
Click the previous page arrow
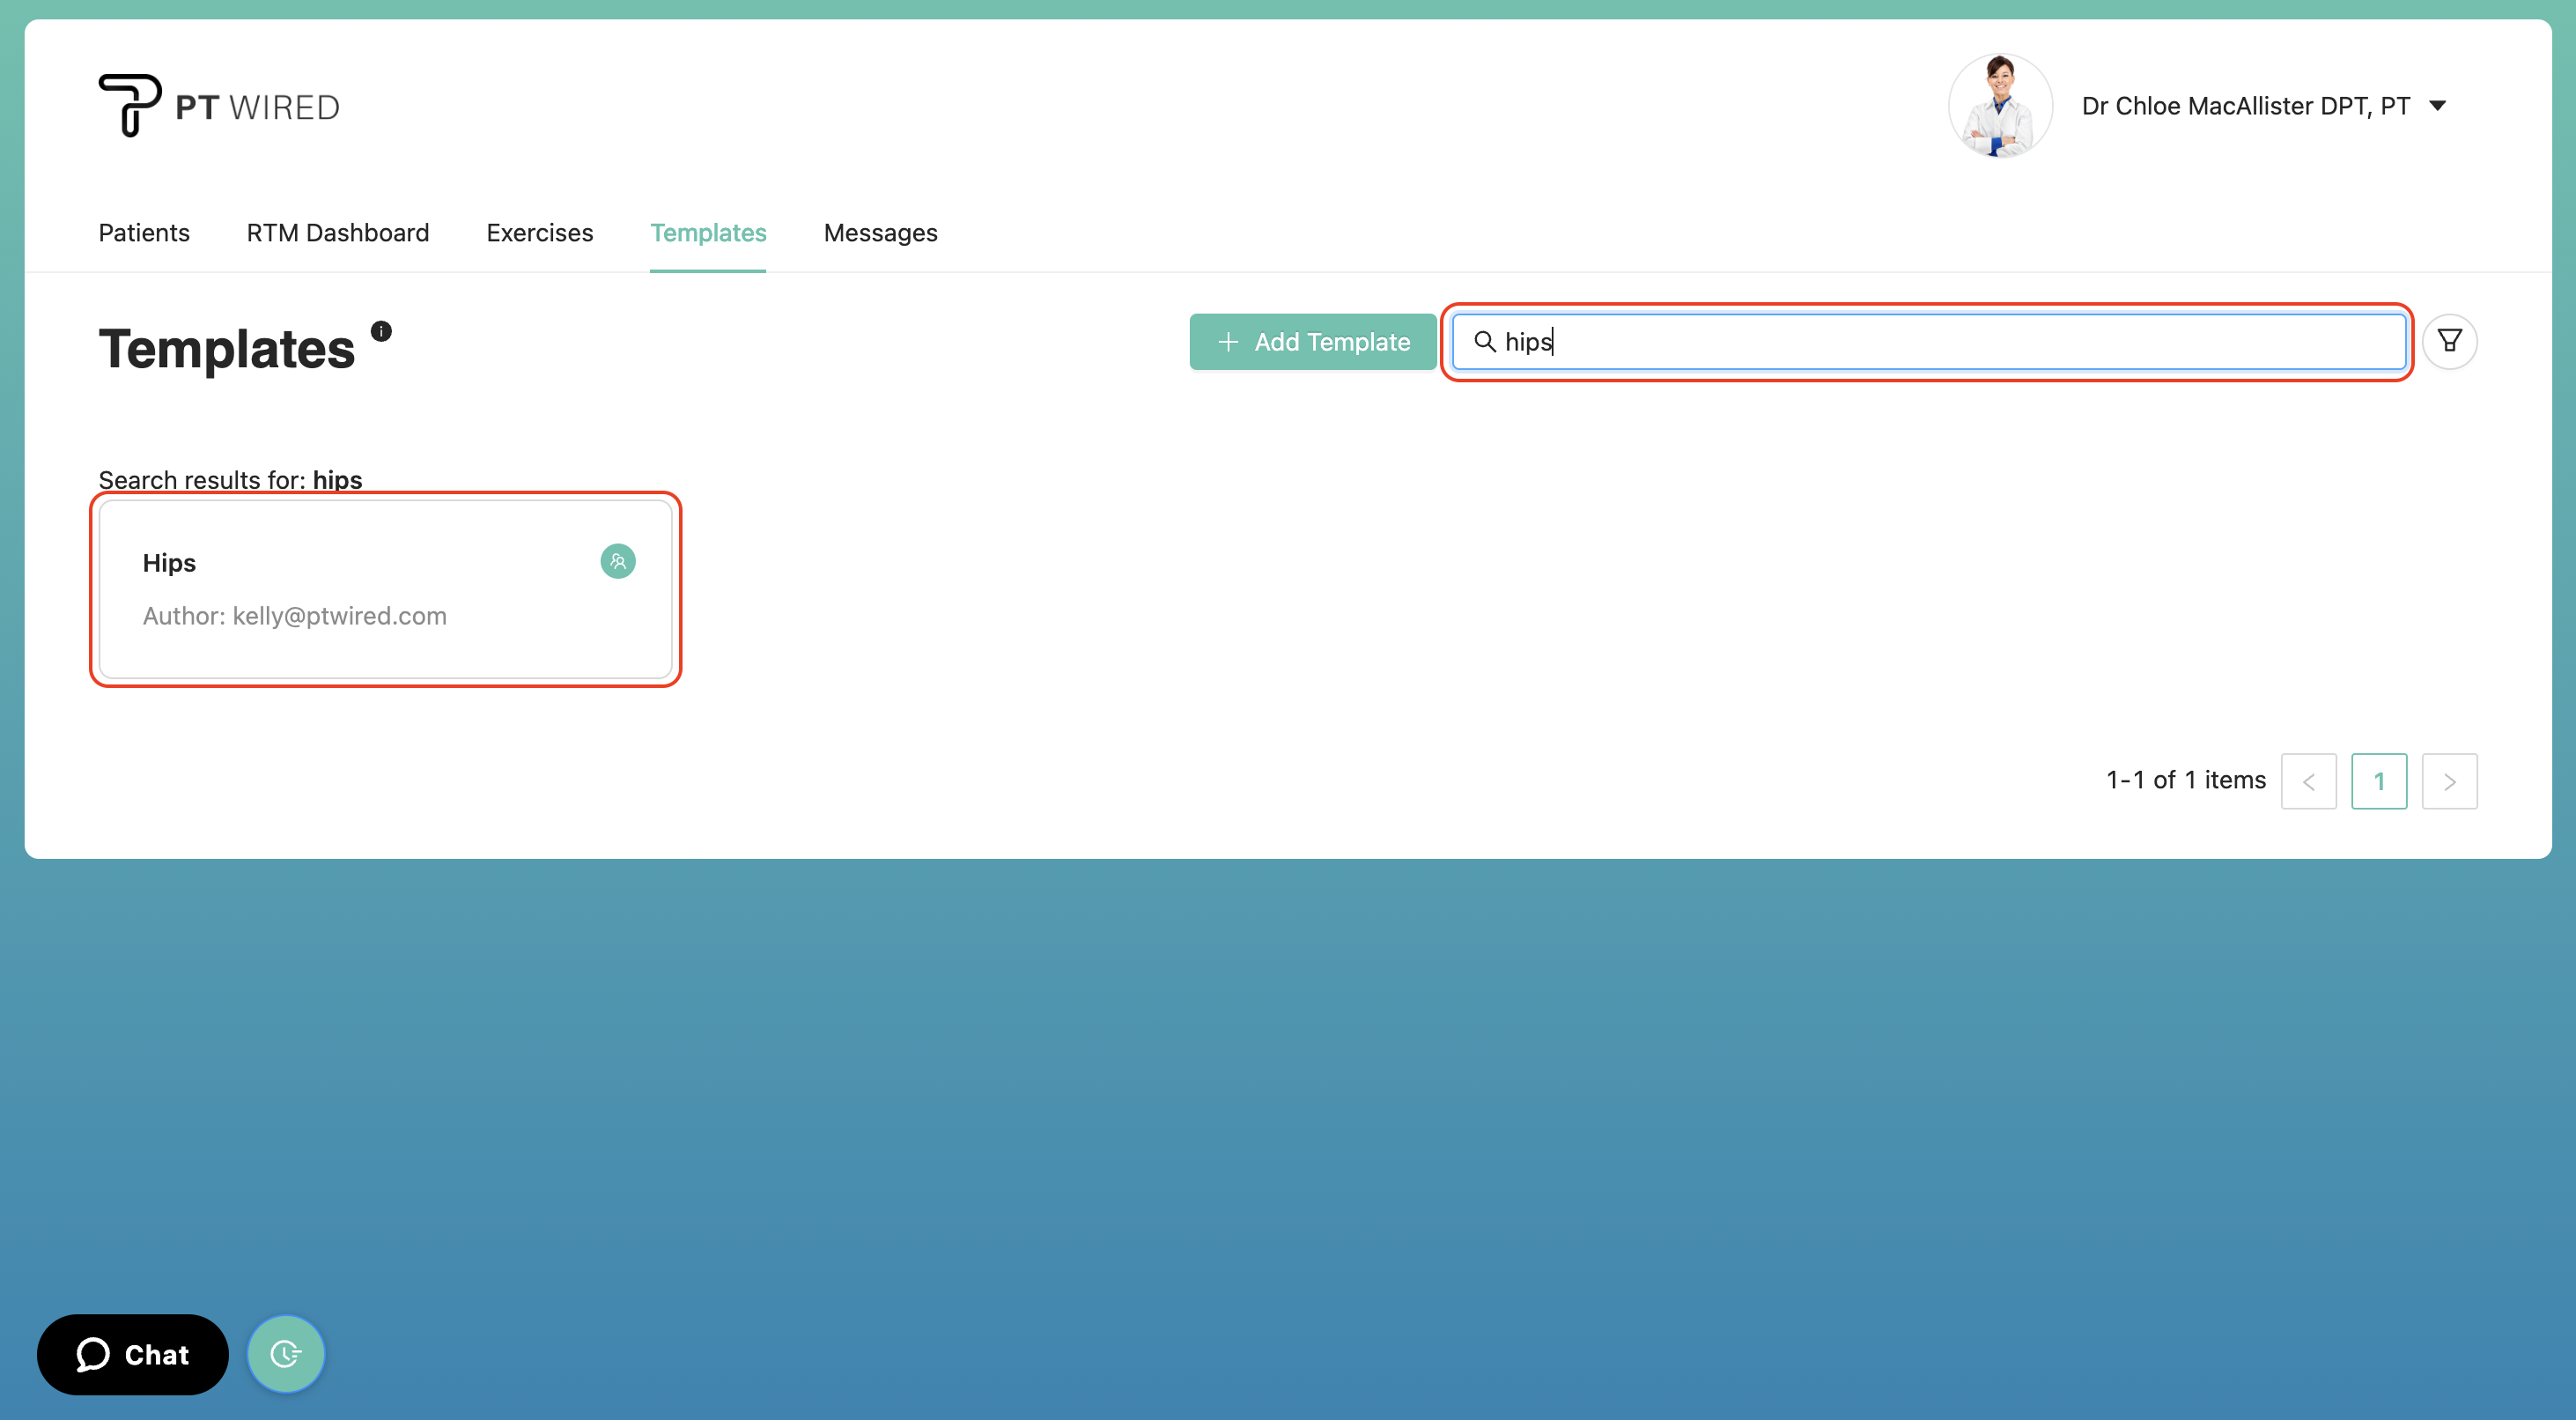(2309, 781)
